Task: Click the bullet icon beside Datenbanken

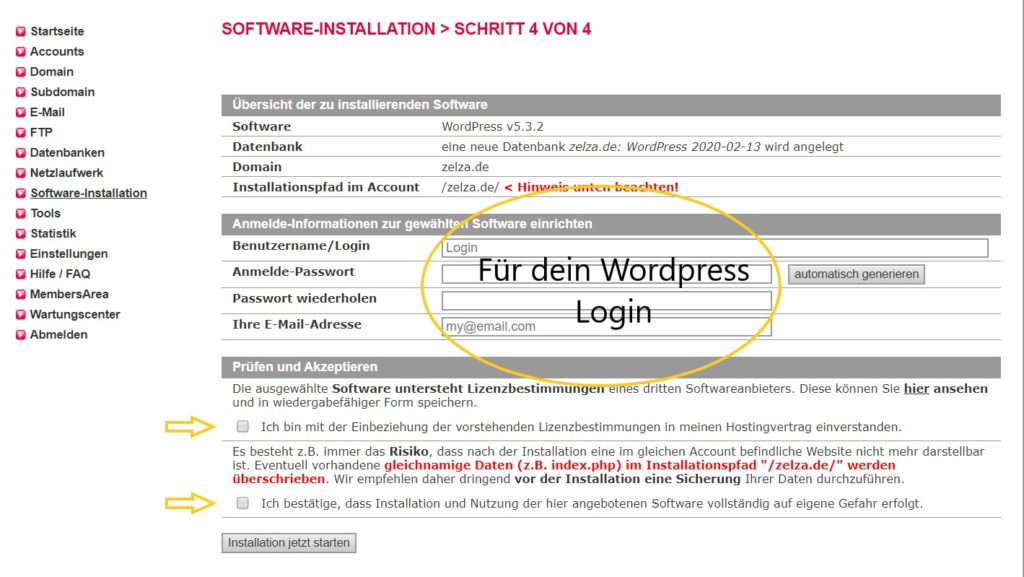Action: 21,153
